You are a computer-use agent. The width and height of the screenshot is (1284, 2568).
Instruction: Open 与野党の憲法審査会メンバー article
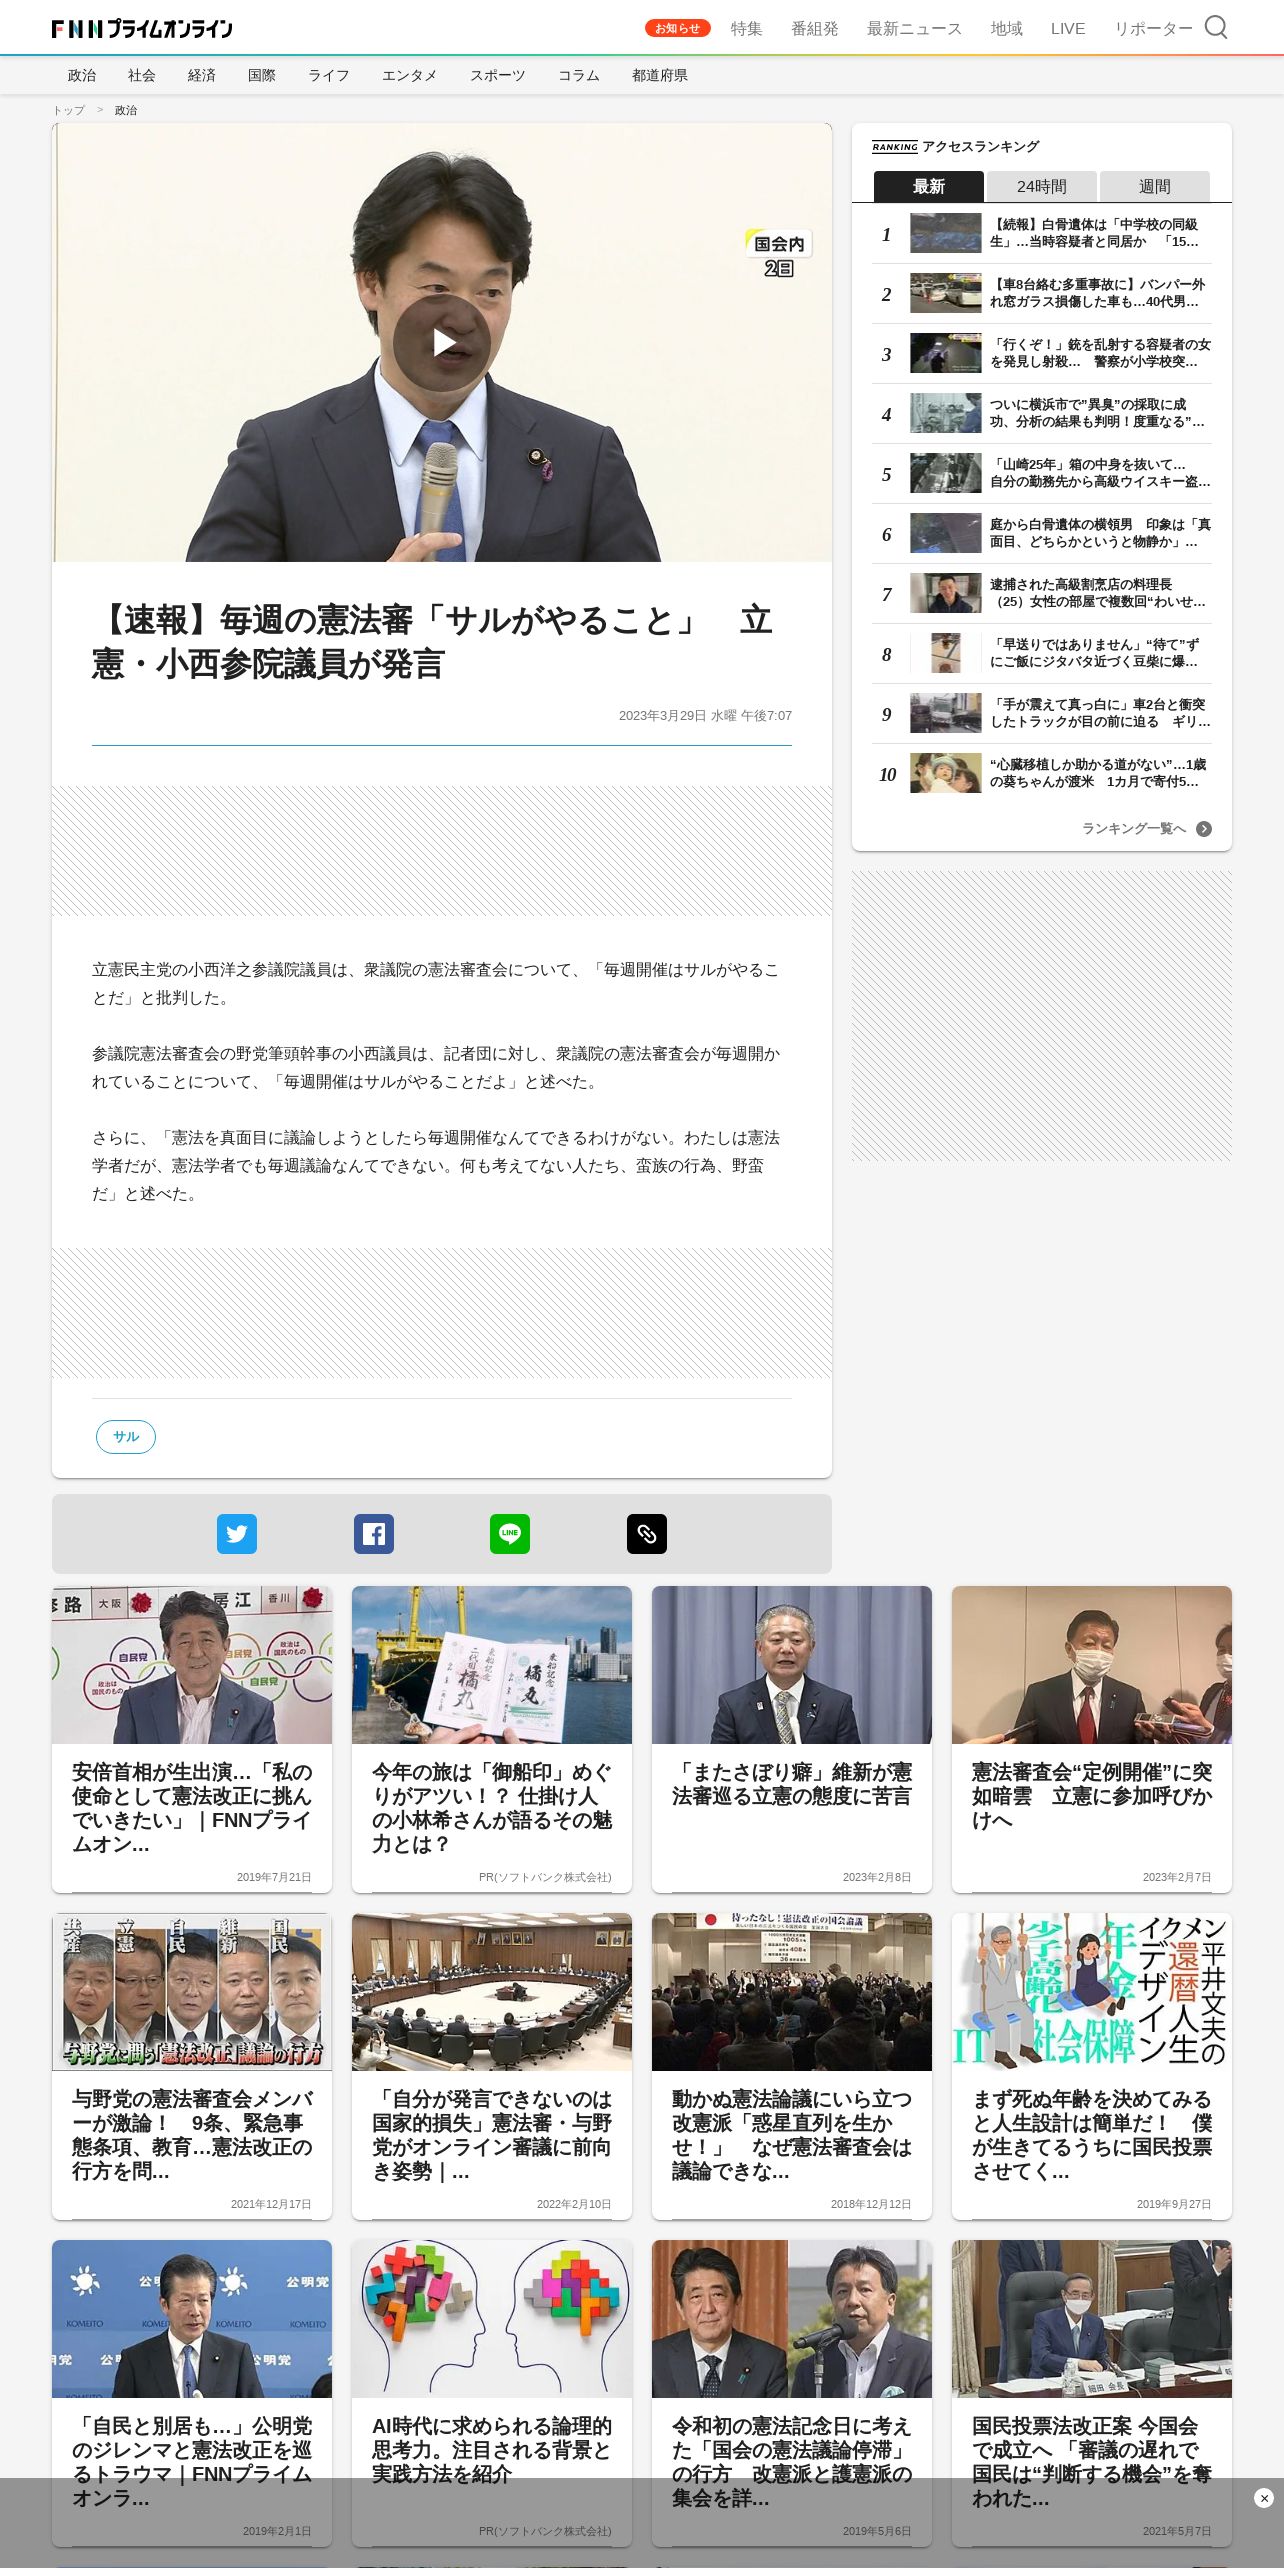tap(192, 2066)
